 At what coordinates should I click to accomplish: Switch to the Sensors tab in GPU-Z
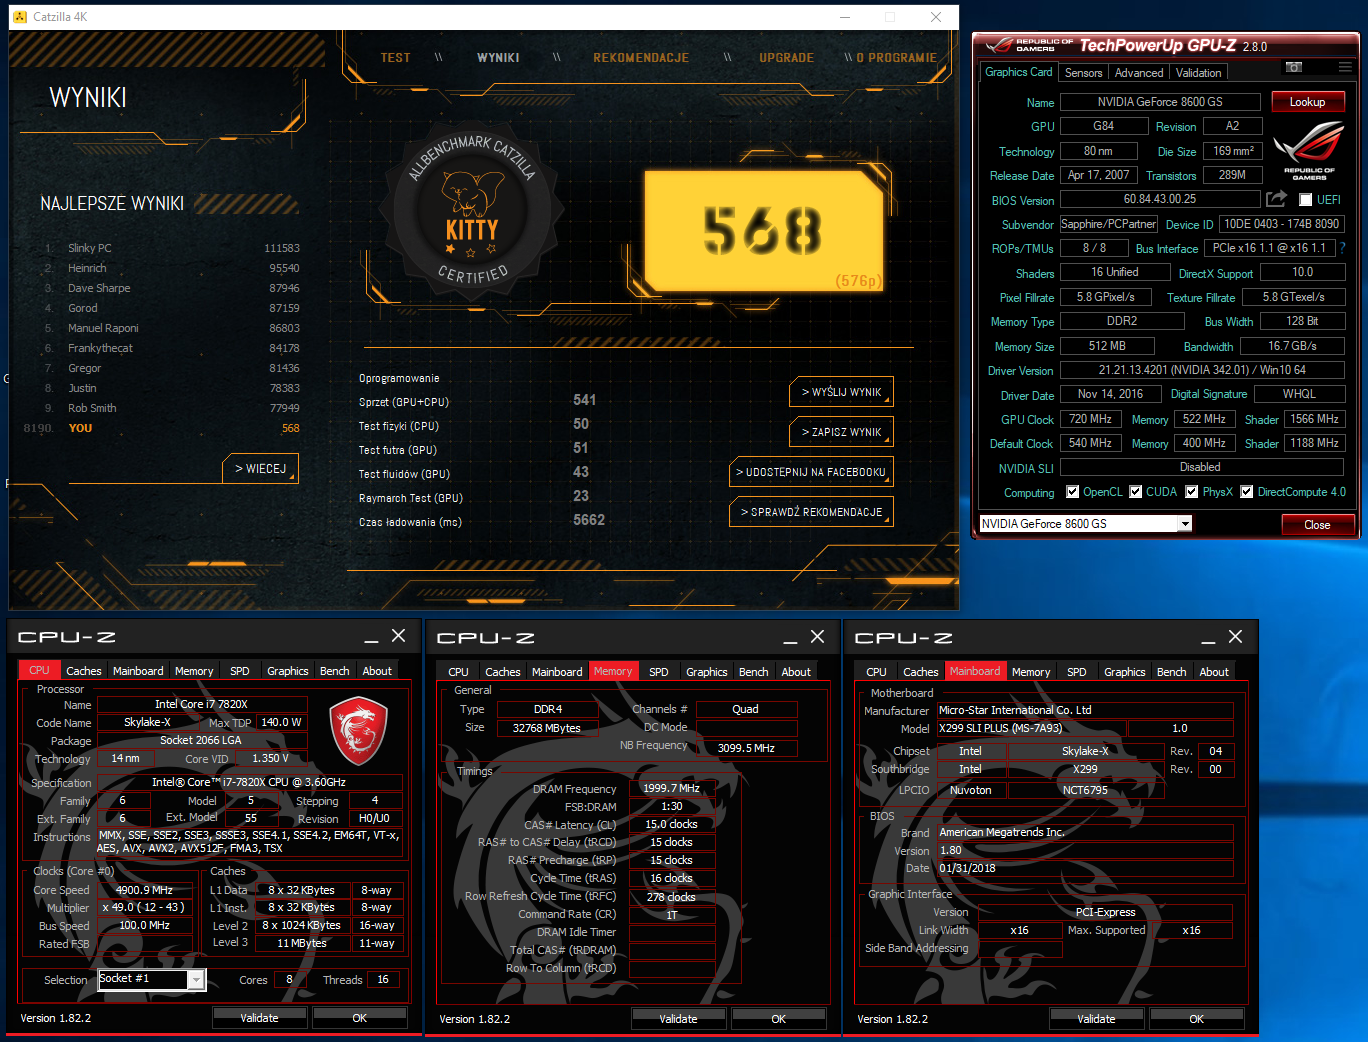point(1083,73)
